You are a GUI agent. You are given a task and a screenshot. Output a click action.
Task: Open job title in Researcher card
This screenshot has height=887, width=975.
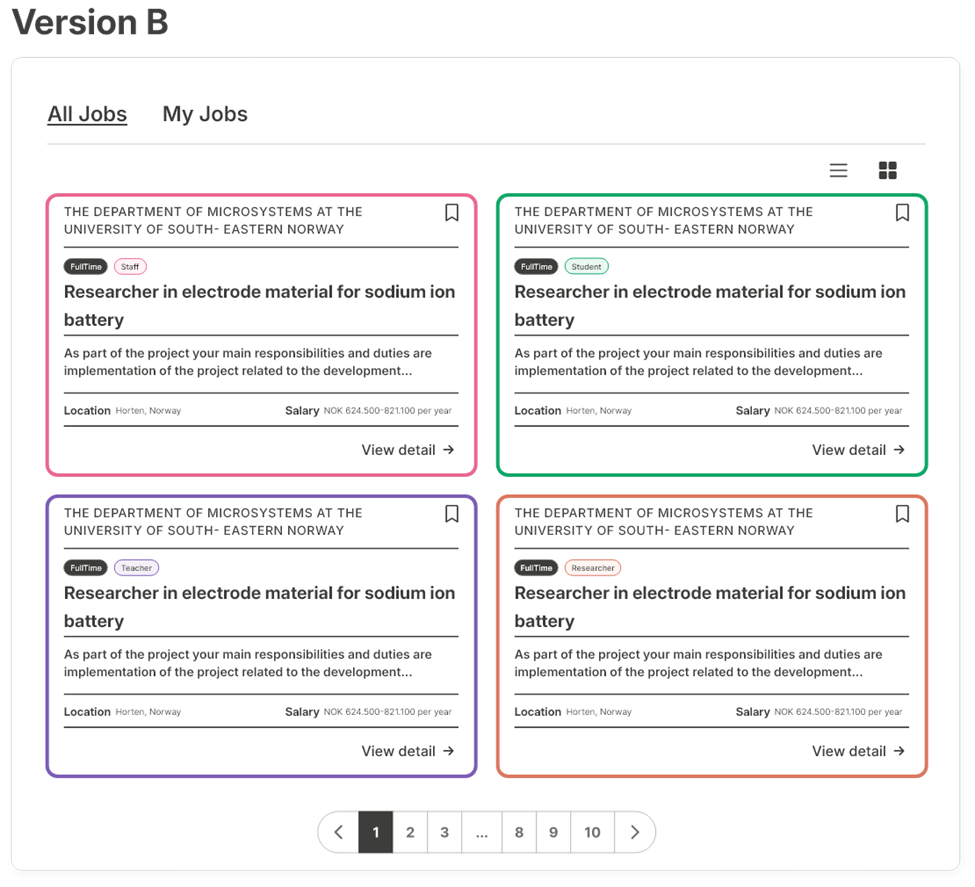pos(709,606)
